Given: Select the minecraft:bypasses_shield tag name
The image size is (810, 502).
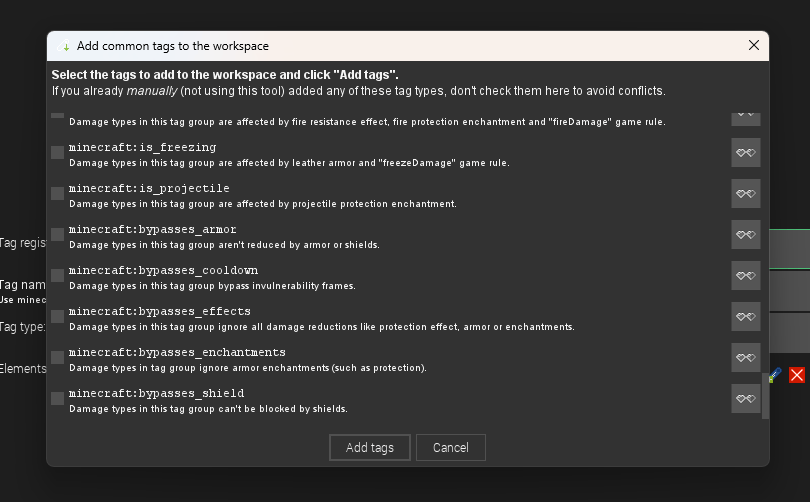Looking at the screenshot, I should click(x=157, y=393).
